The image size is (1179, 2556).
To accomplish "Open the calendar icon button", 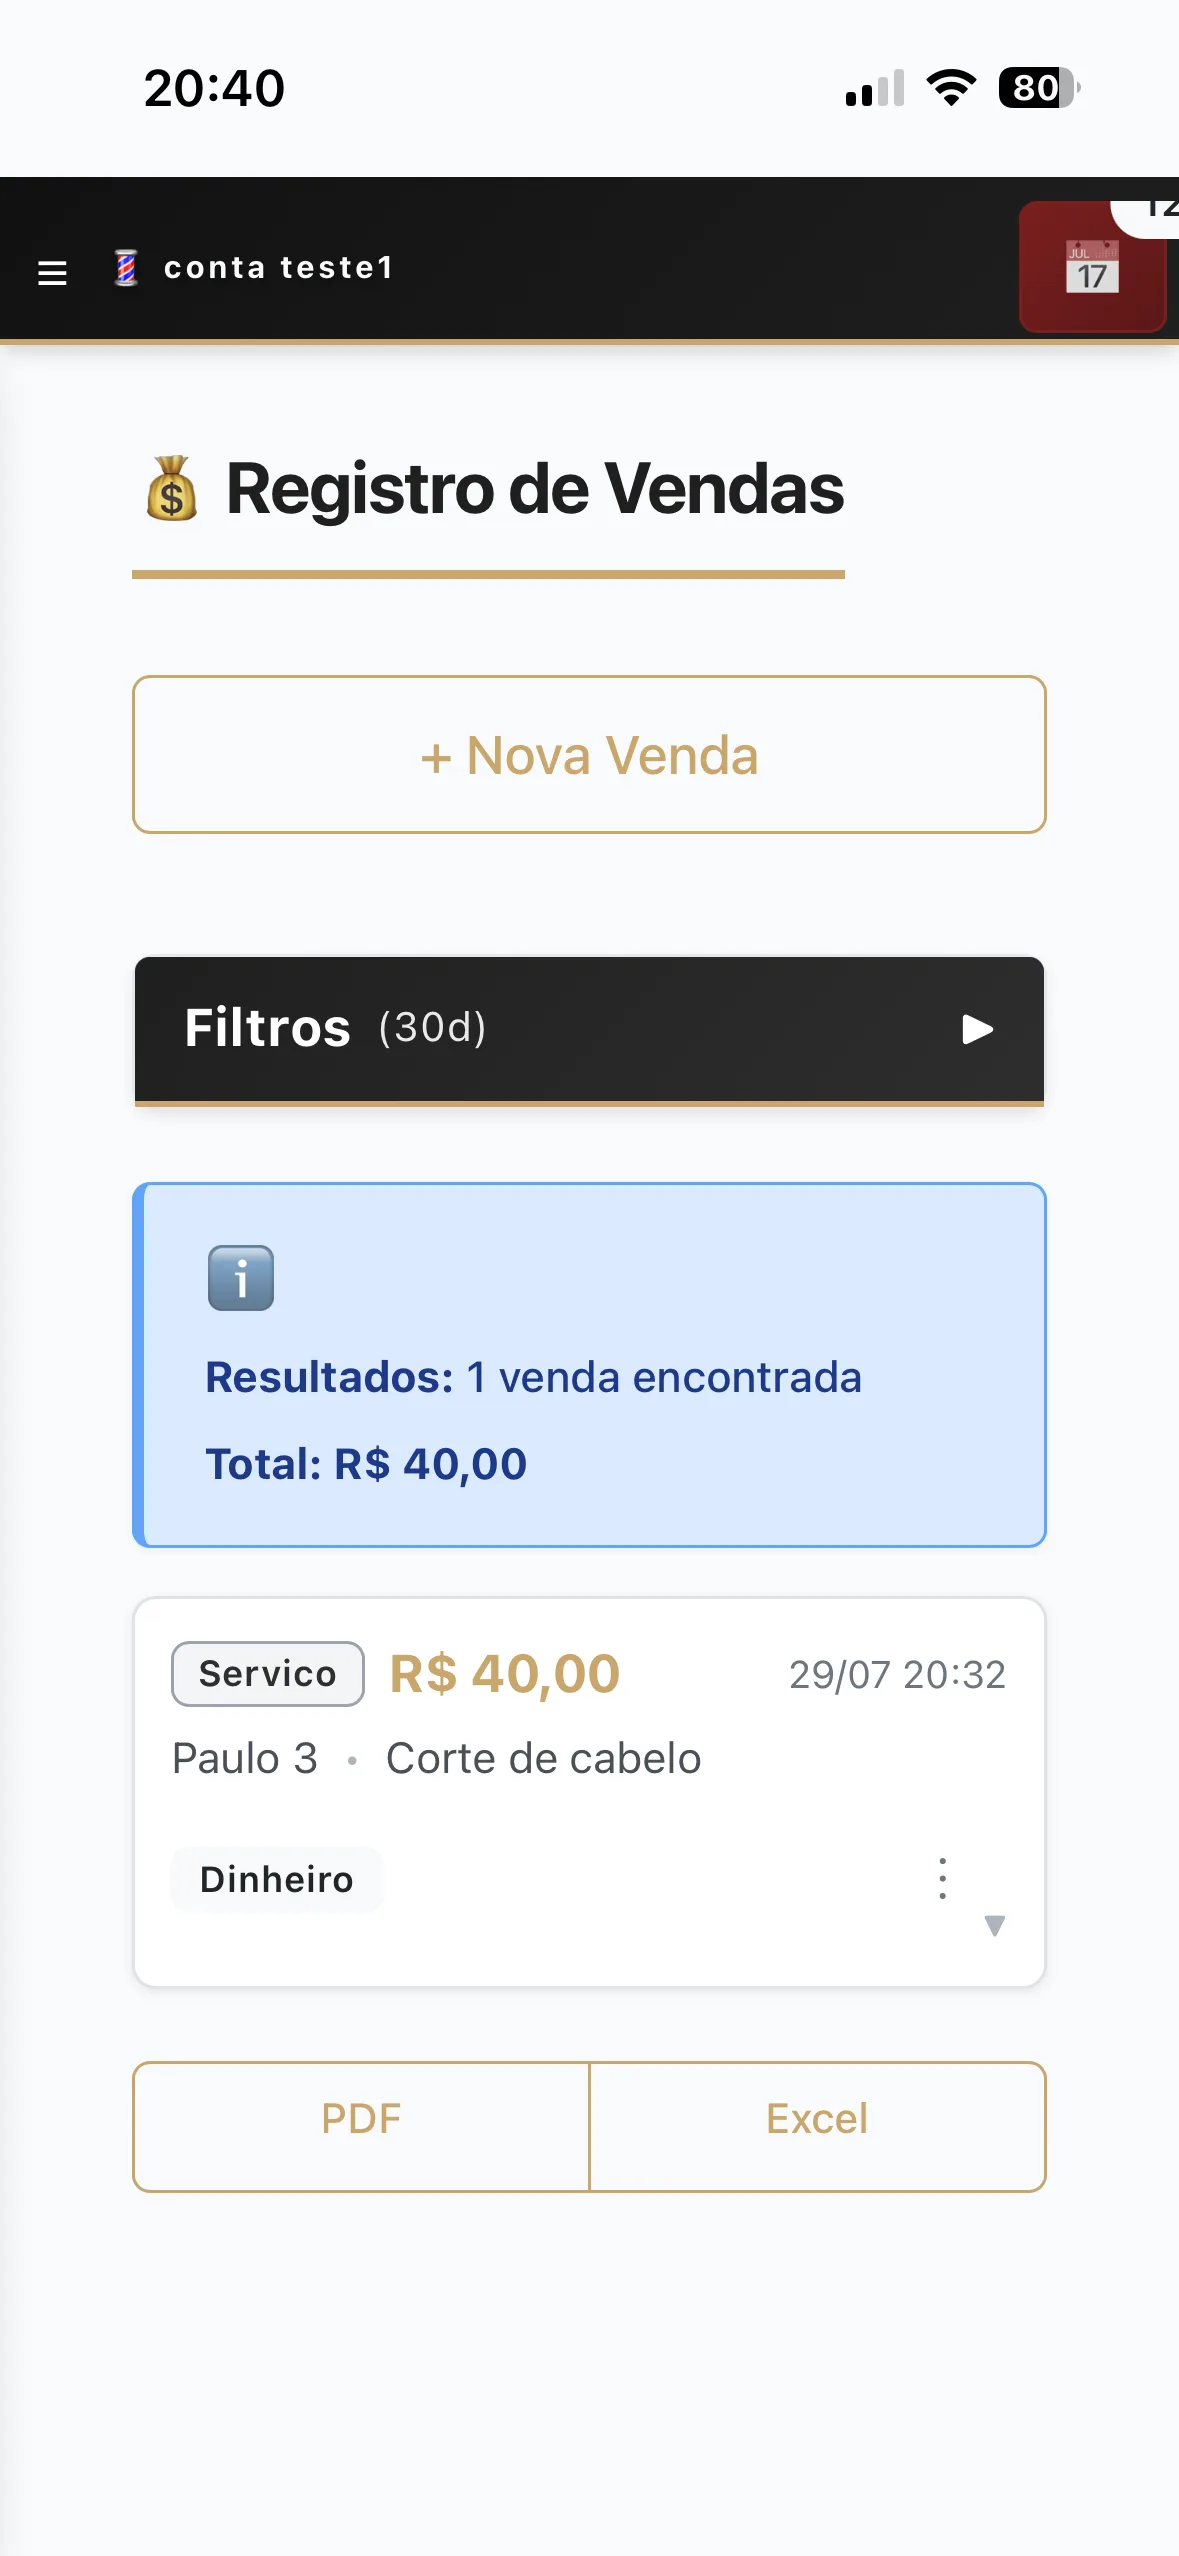I will pos(1092,267).
